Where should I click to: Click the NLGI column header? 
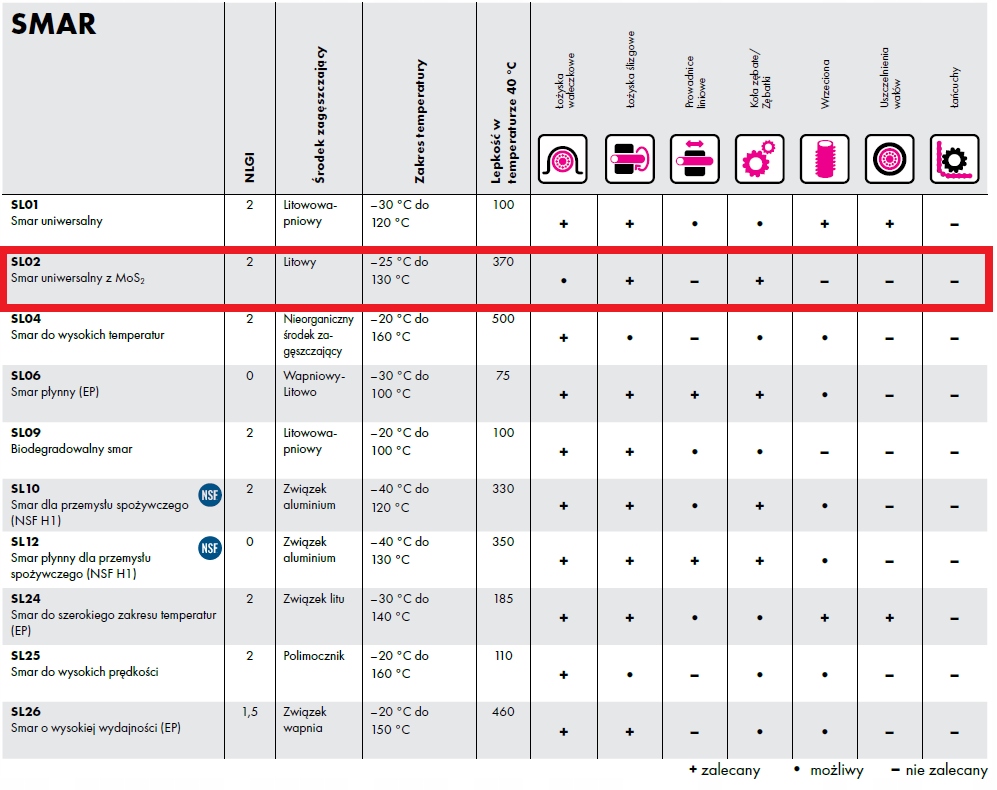pyautogui.click(x=250, y=167)
